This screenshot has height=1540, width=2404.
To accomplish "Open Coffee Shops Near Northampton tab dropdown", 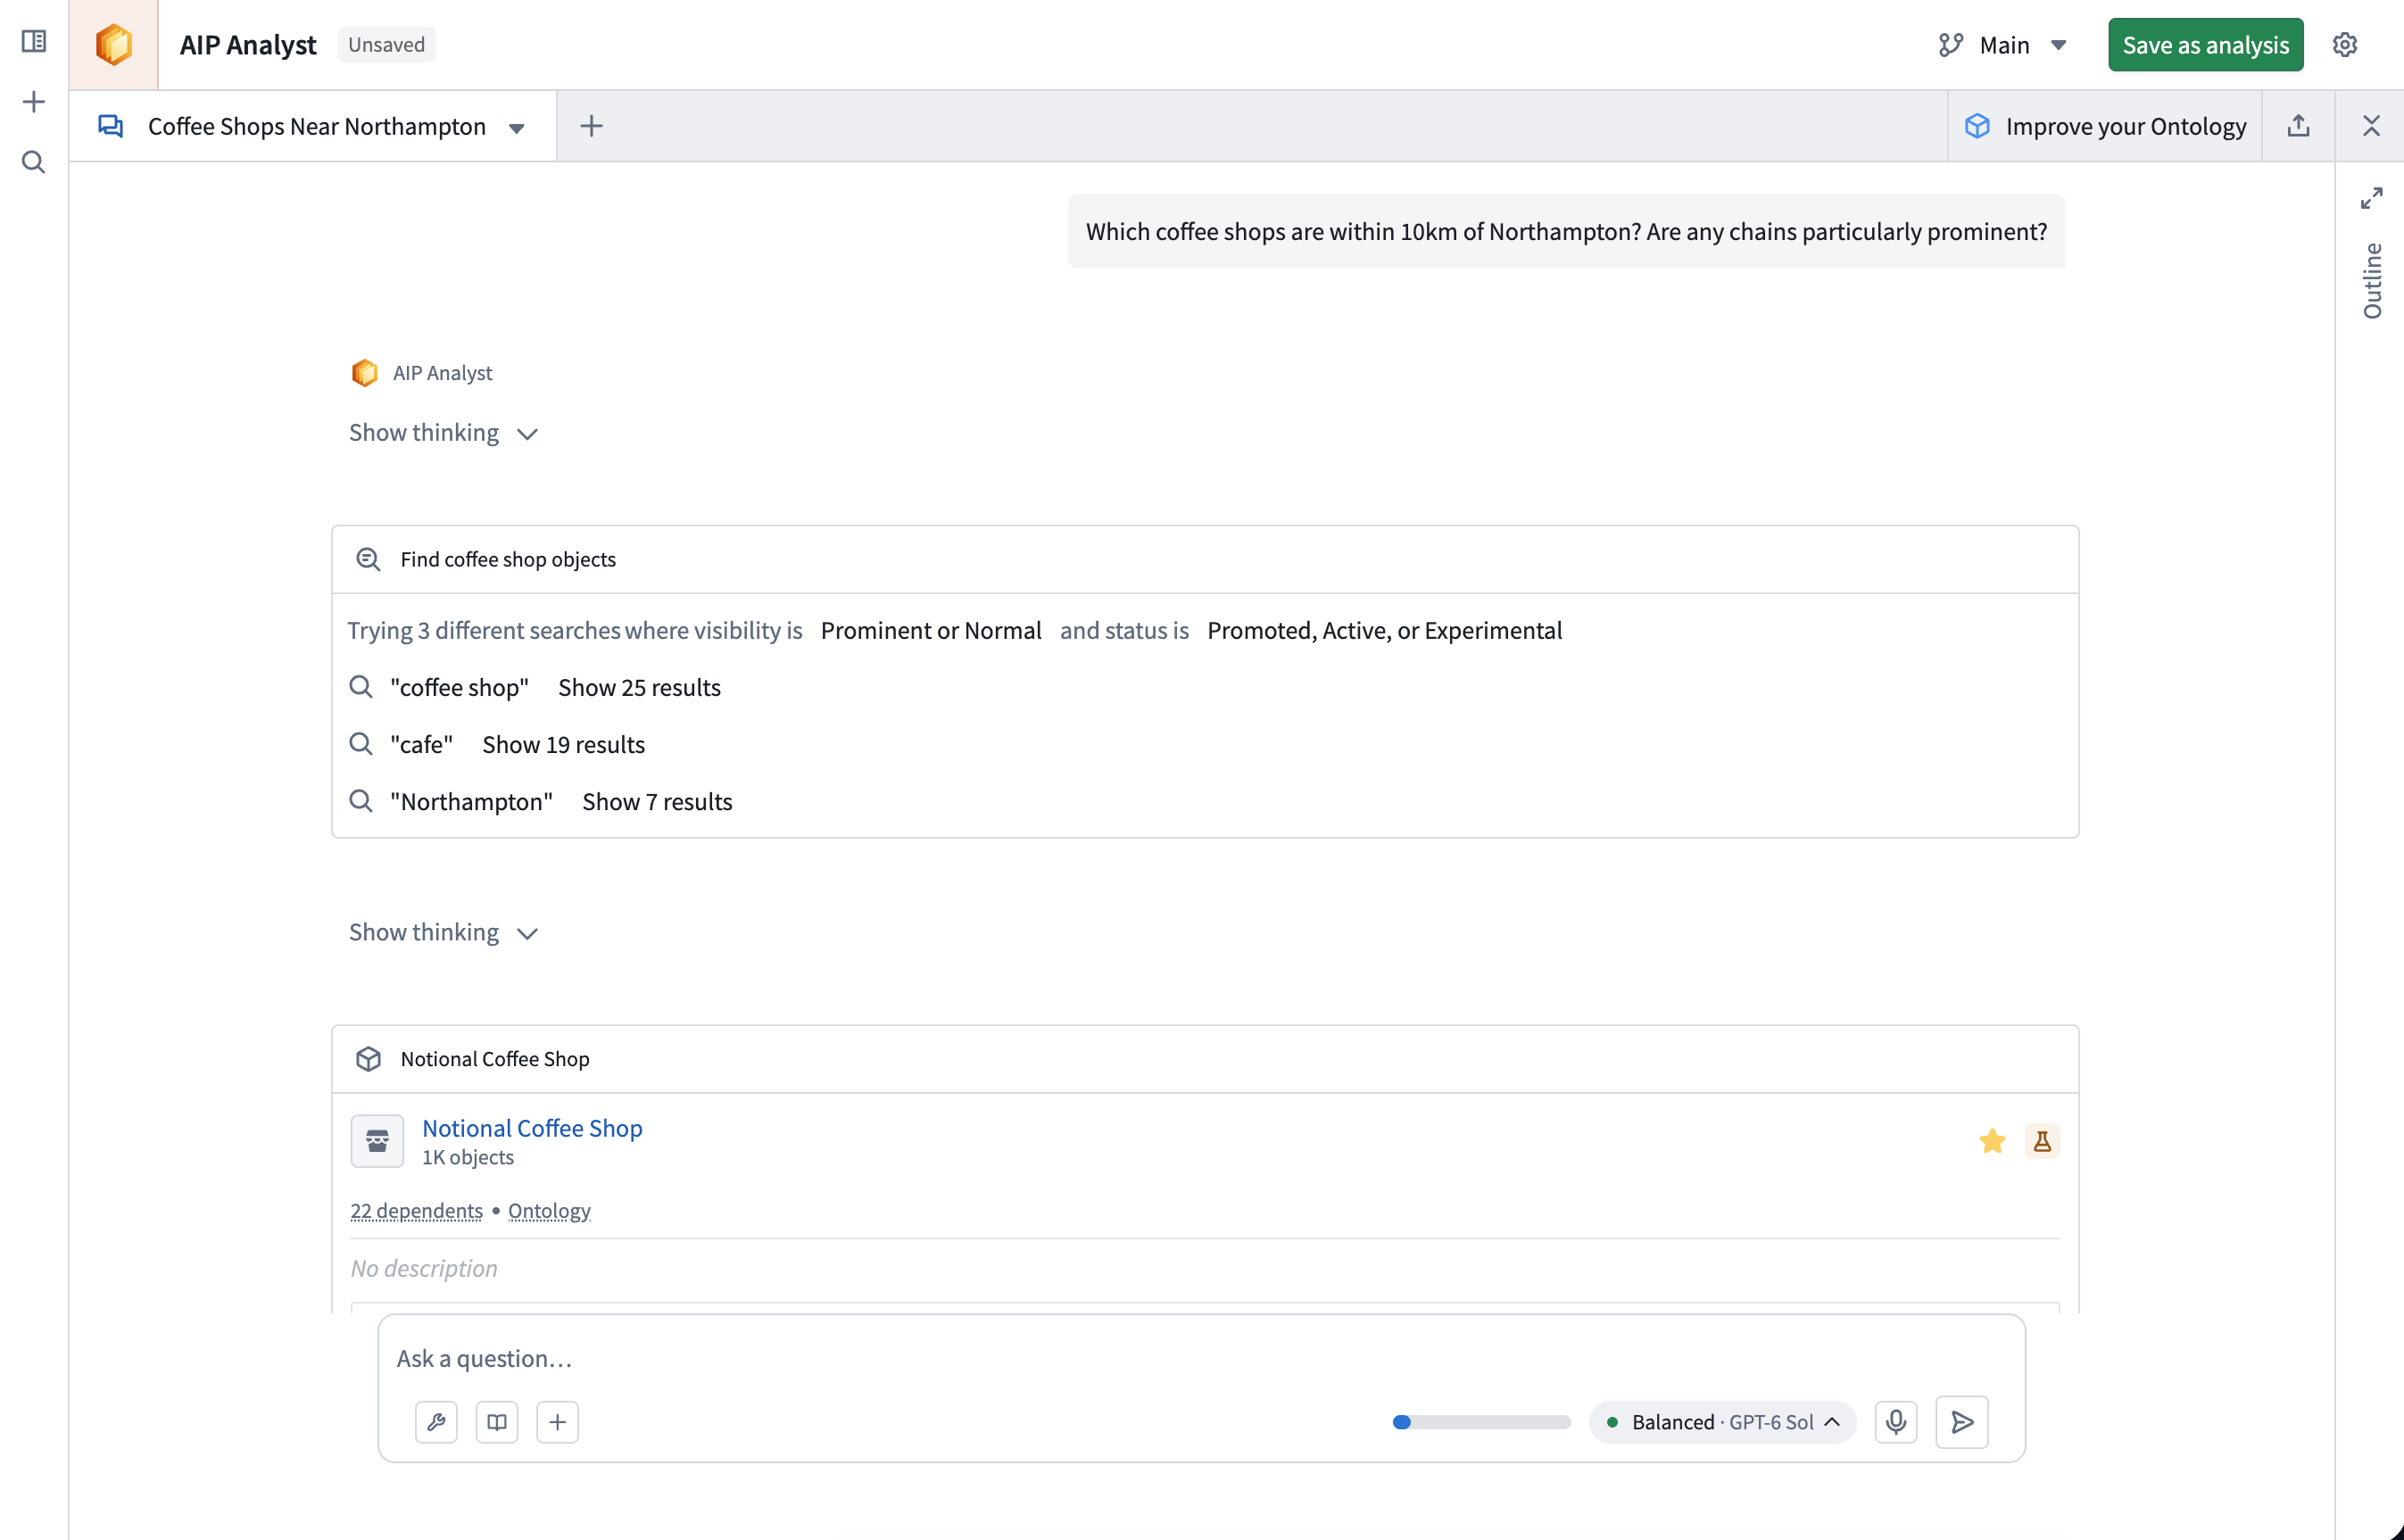I will (517, 128).
